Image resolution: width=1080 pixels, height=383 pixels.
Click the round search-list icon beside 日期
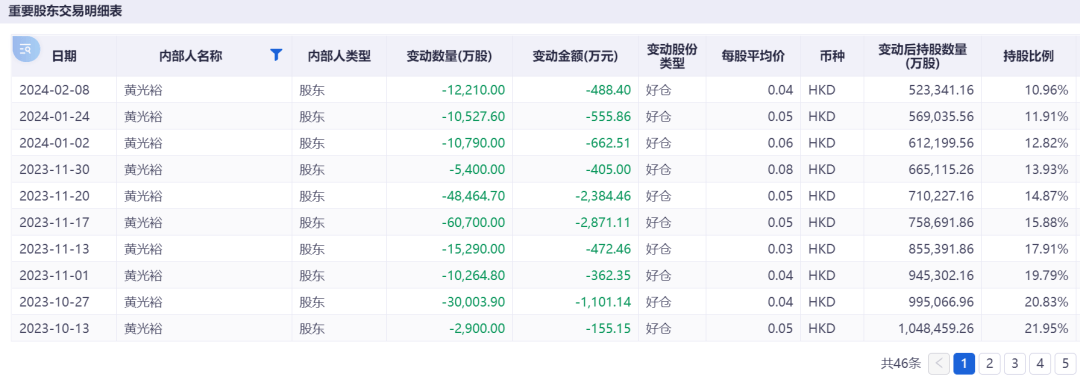point(26,49)
